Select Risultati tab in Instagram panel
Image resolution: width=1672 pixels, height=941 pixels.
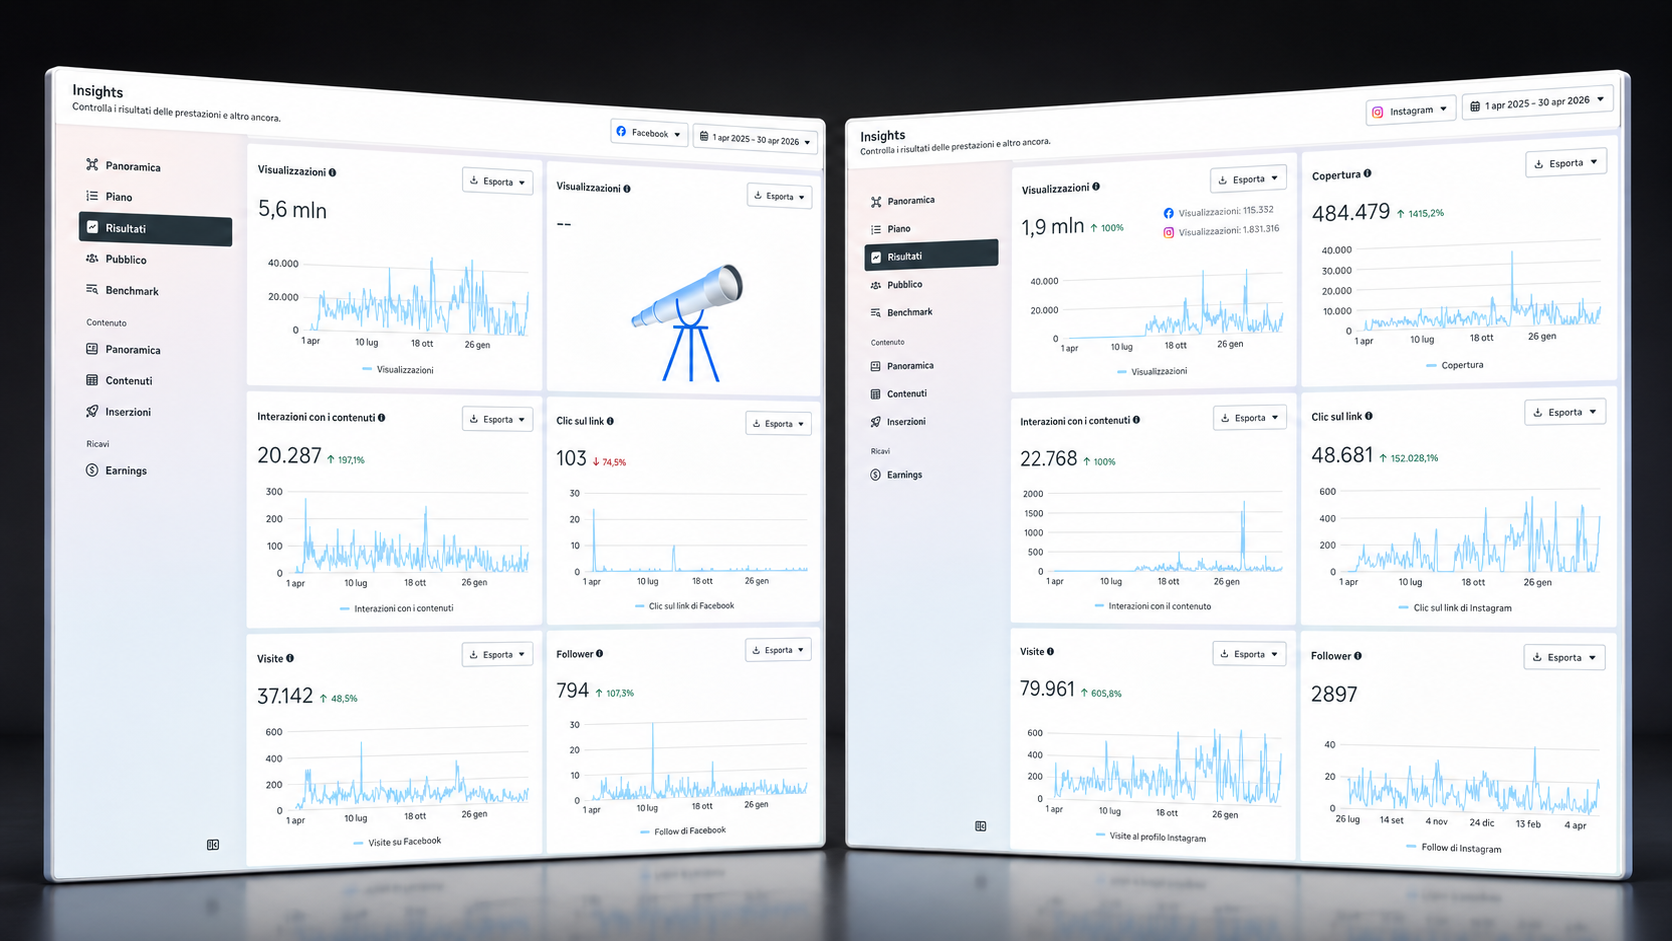tap(931, 256)
